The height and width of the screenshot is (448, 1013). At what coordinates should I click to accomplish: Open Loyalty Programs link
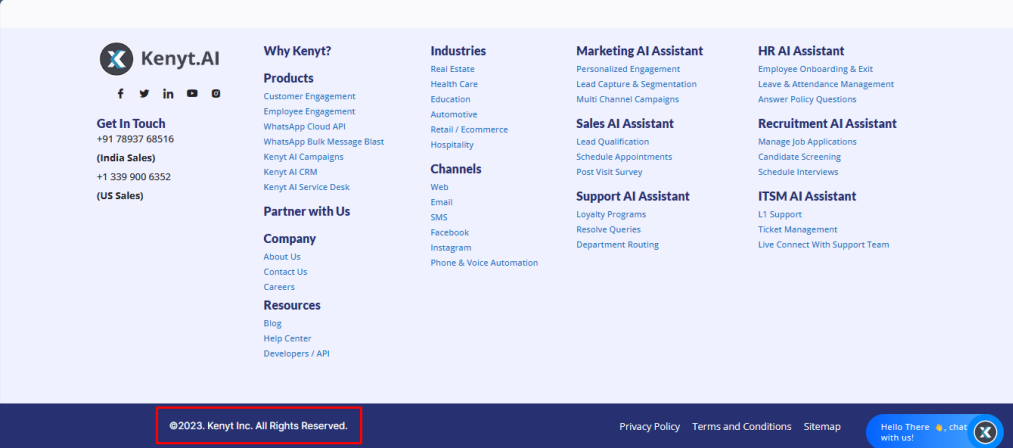pyautogui.click(x=611, y=215)
